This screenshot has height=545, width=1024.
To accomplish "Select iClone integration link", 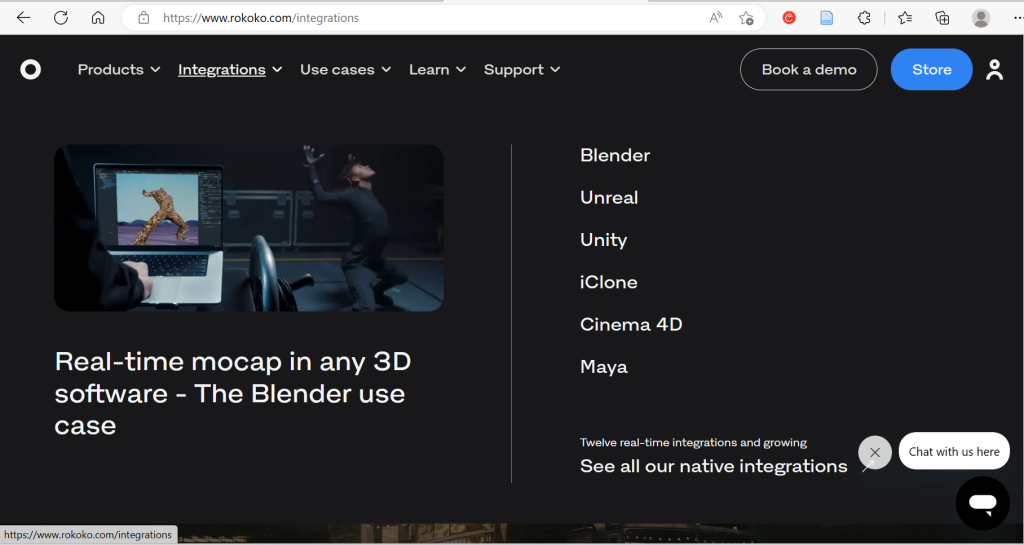I will coord(609,282).
